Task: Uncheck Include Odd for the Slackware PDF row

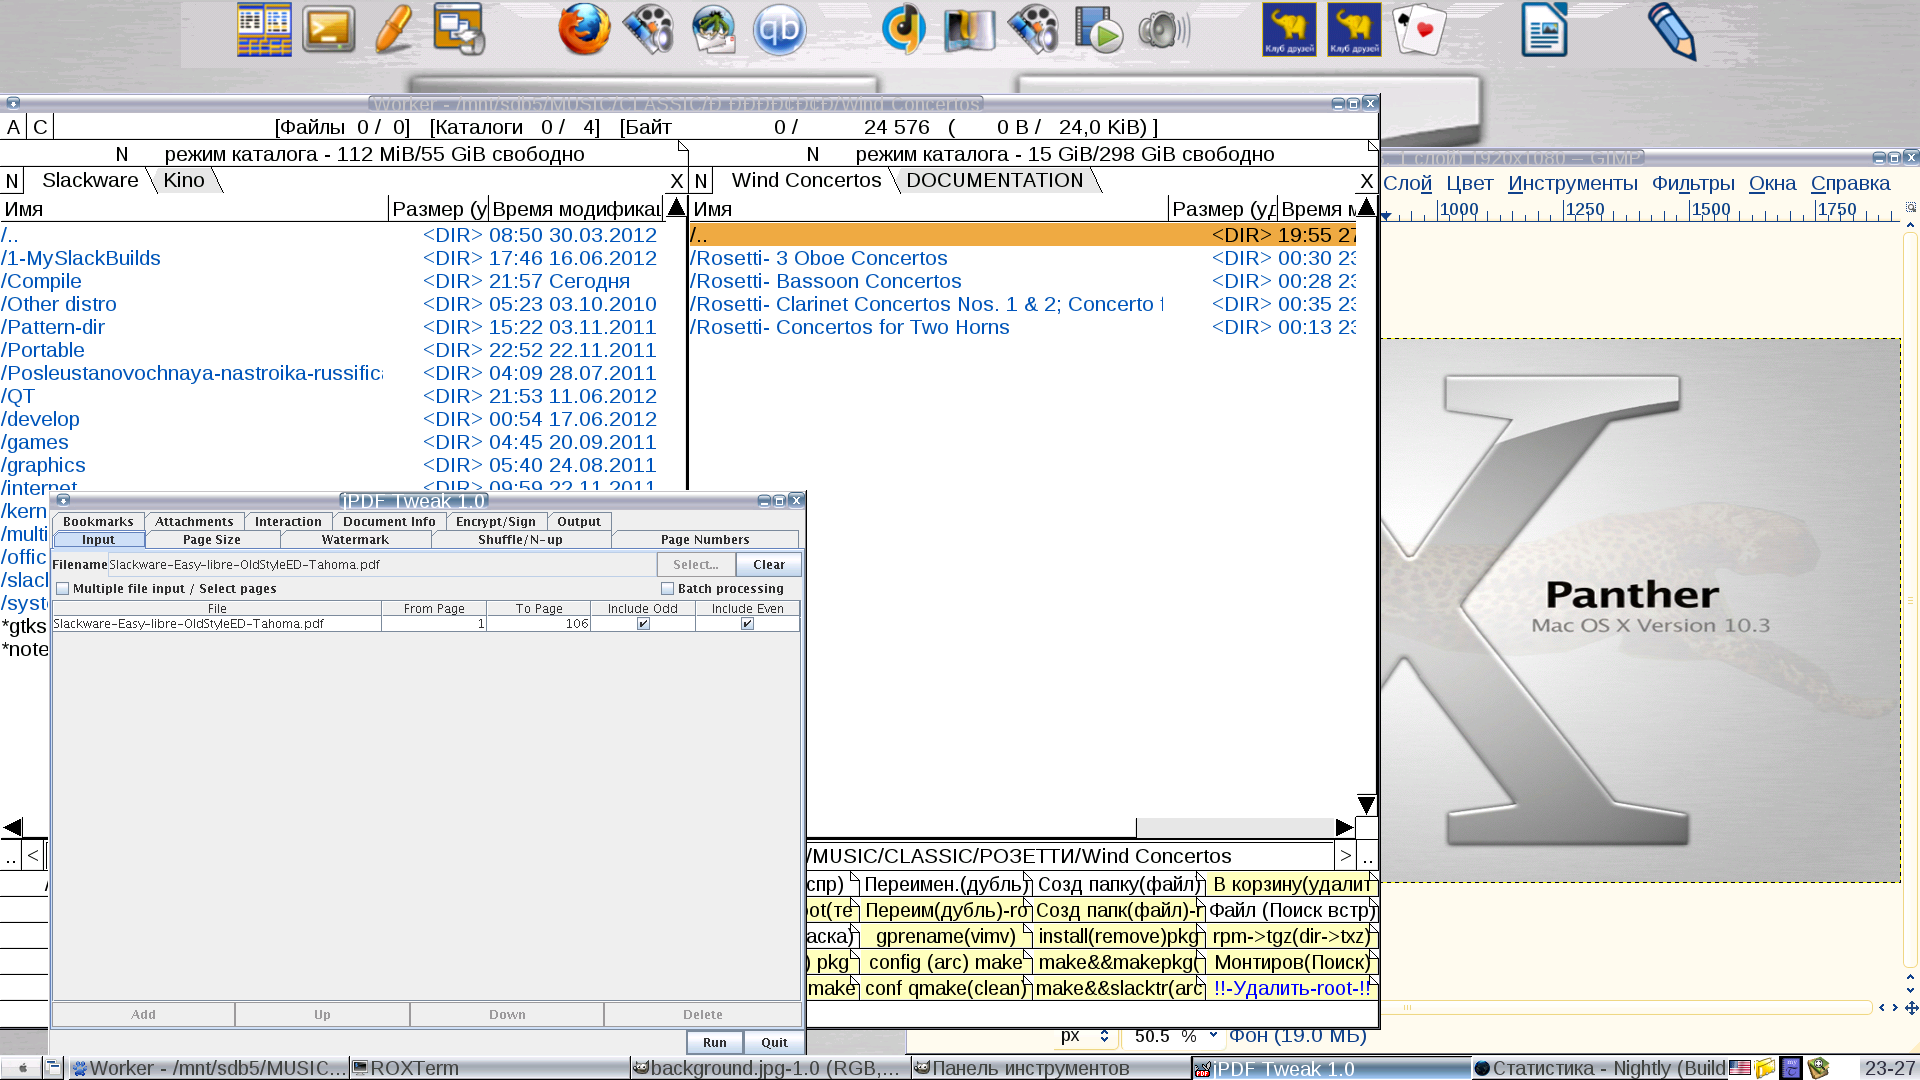Action: point(643,624)
